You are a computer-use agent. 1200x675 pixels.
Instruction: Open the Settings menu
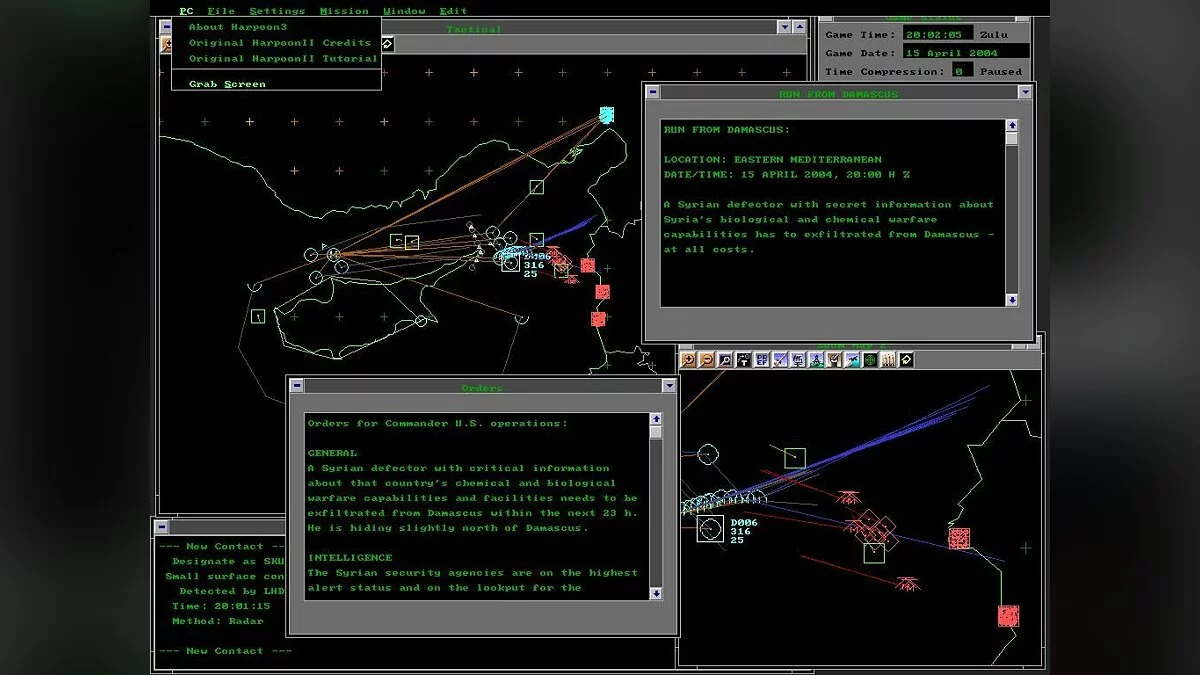(x=277, y=11)
